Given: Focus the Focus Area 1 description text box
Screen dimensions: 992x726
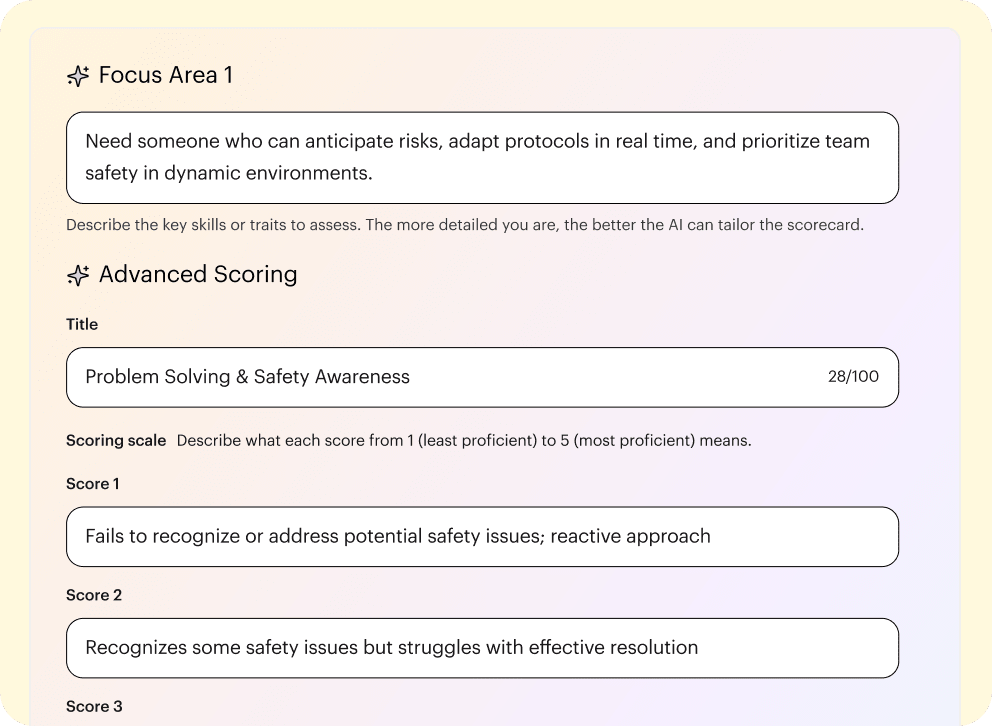Looking at the screenshot, I should click(x=482, y=157).
